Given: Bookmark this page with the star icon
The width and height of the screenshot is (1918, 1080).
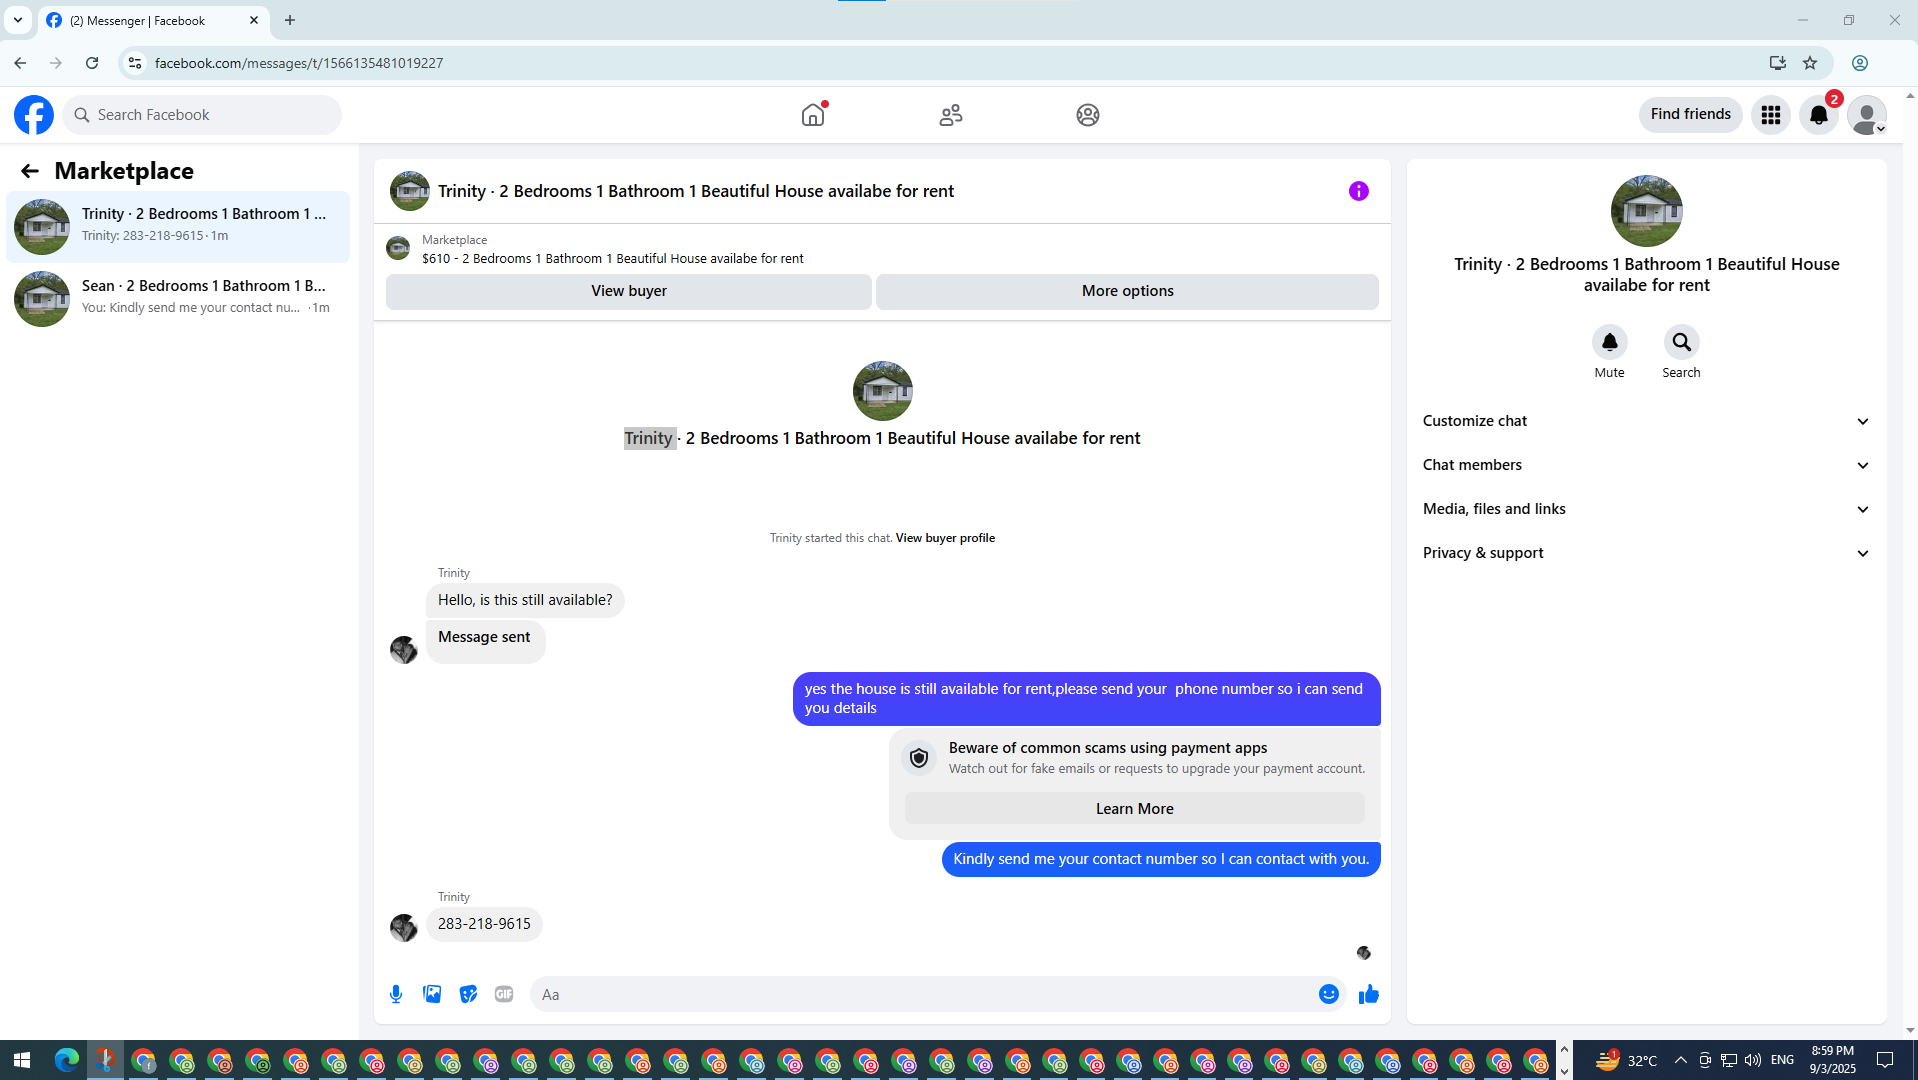Looking at the screenshot, I should (x=1810, y=63).
